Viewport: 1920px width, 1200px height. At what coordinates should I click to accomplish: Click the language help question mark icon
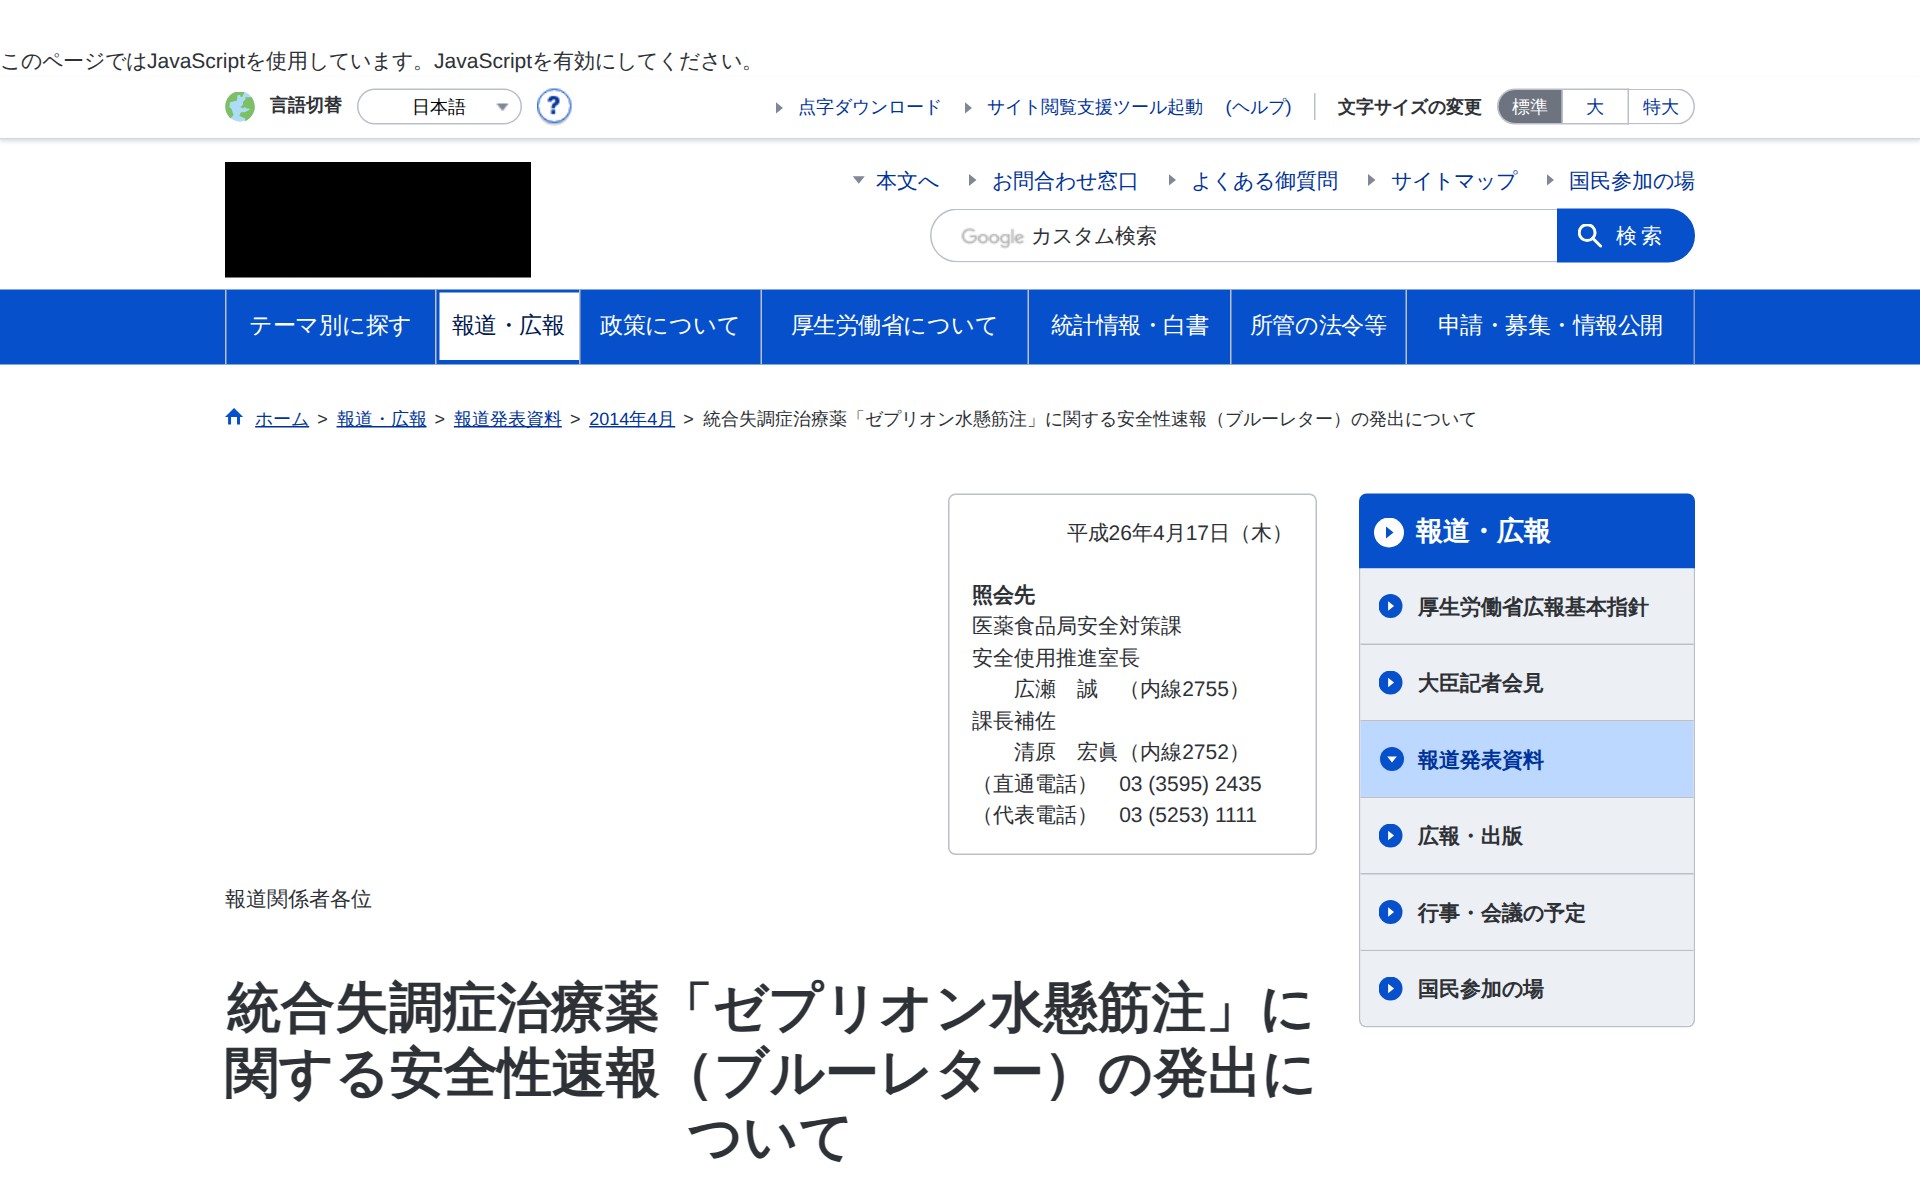pos(553,106)
